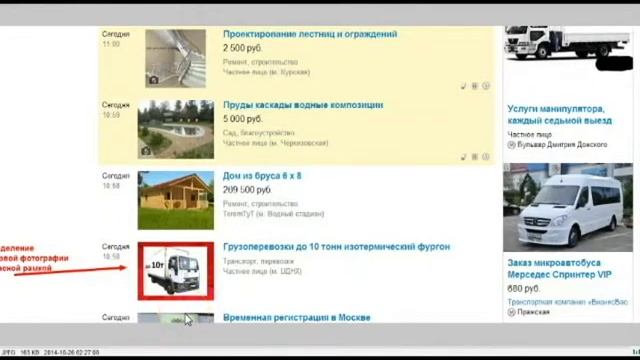Click the round icon in the Пруды каскады row
Screen dimensions: 640x360
click(486, 157)
